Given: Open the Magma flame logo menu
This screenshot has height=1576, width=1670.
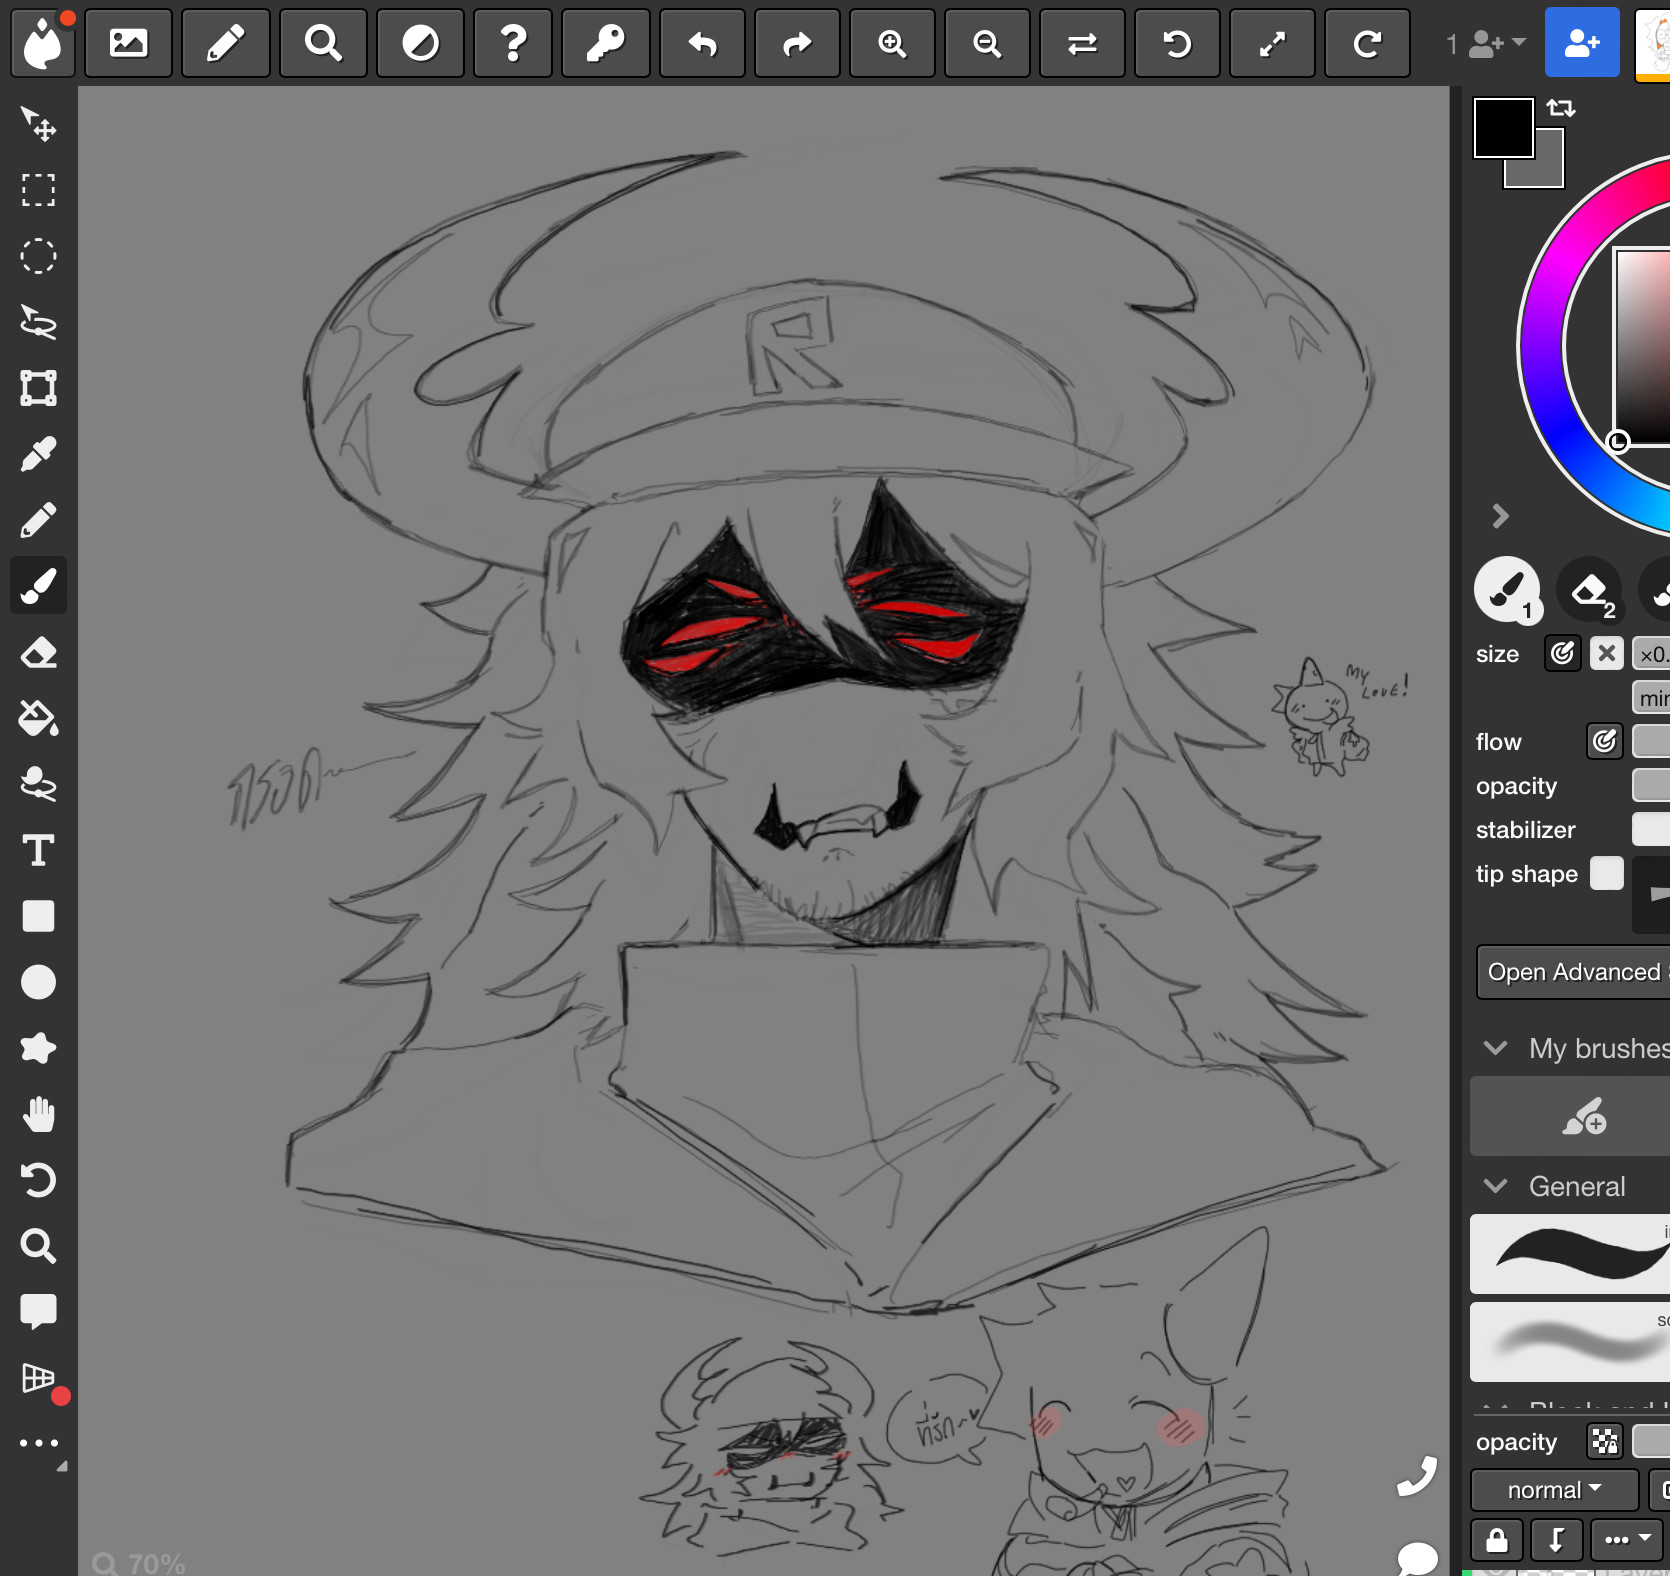Looking at the screenshot, I should (x=42, y=43).
